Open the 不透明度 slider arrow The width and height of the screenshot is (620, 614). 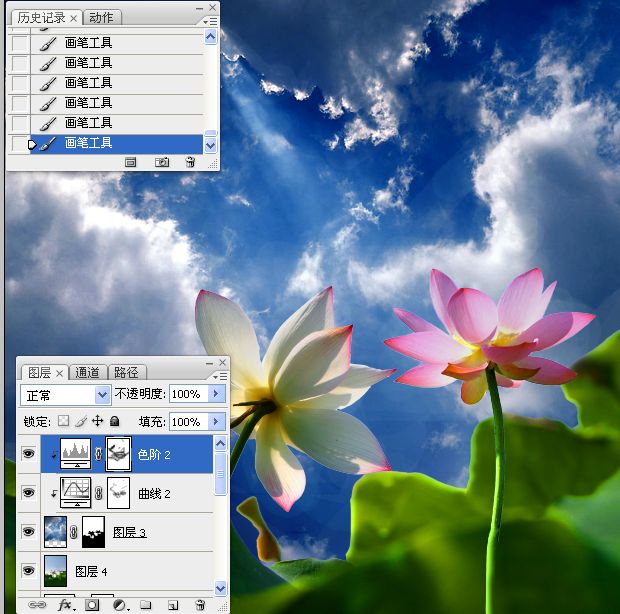coord(217,393)
